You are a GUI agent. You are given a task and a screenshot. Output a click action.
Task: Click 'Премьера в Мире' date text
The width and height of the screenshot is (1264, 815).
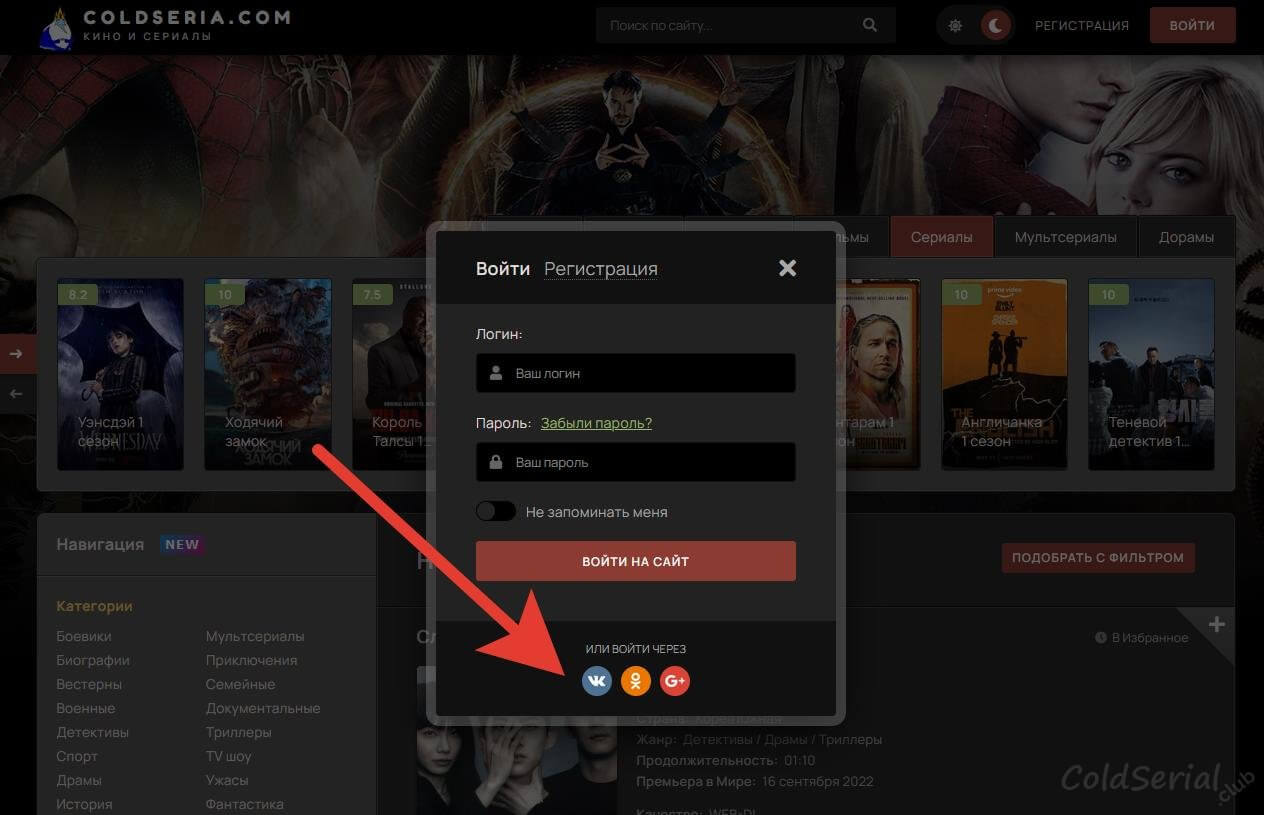click(x=755, y=781)
